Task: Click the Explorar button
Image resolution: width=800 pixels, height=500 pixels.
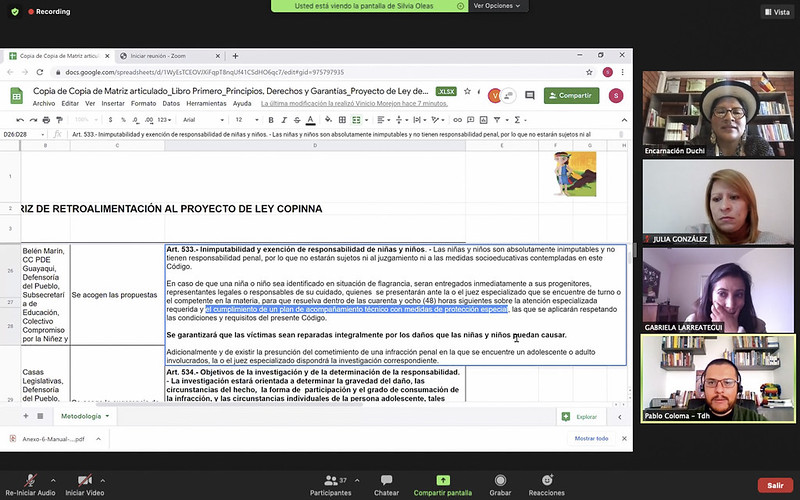Action: click(x=579, y=417)
